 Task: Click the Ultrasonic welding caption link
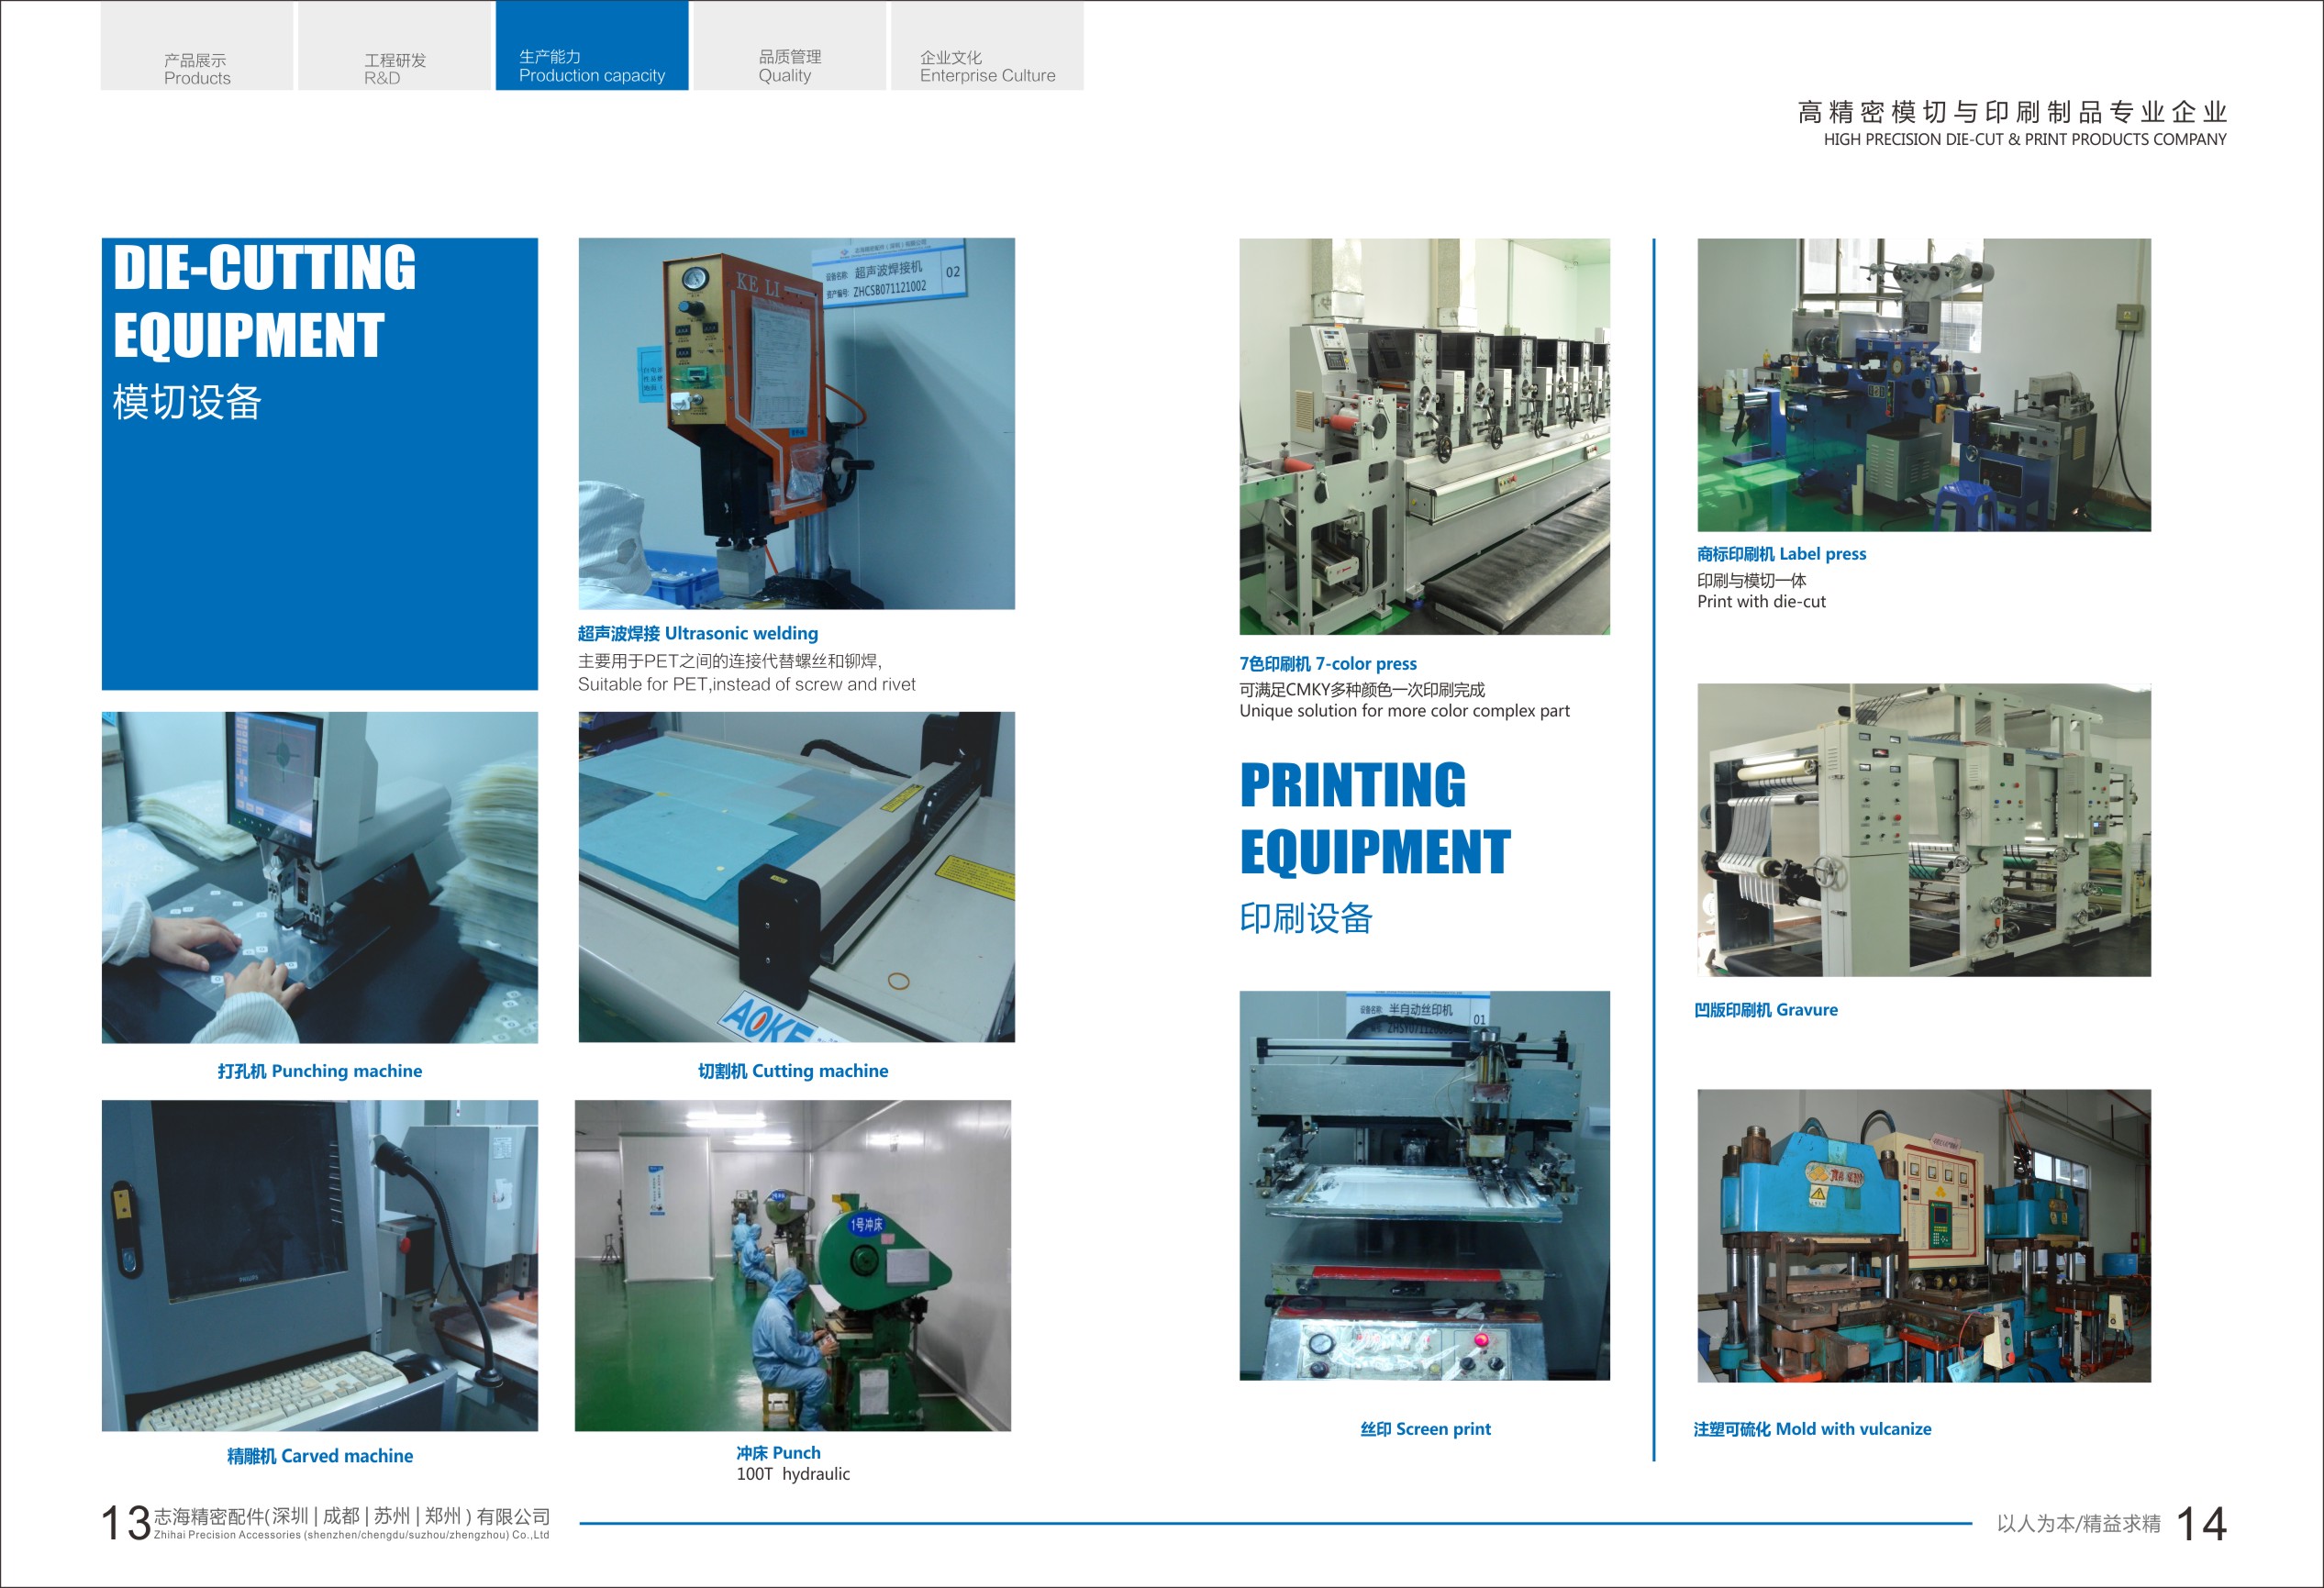coord(697,633)
